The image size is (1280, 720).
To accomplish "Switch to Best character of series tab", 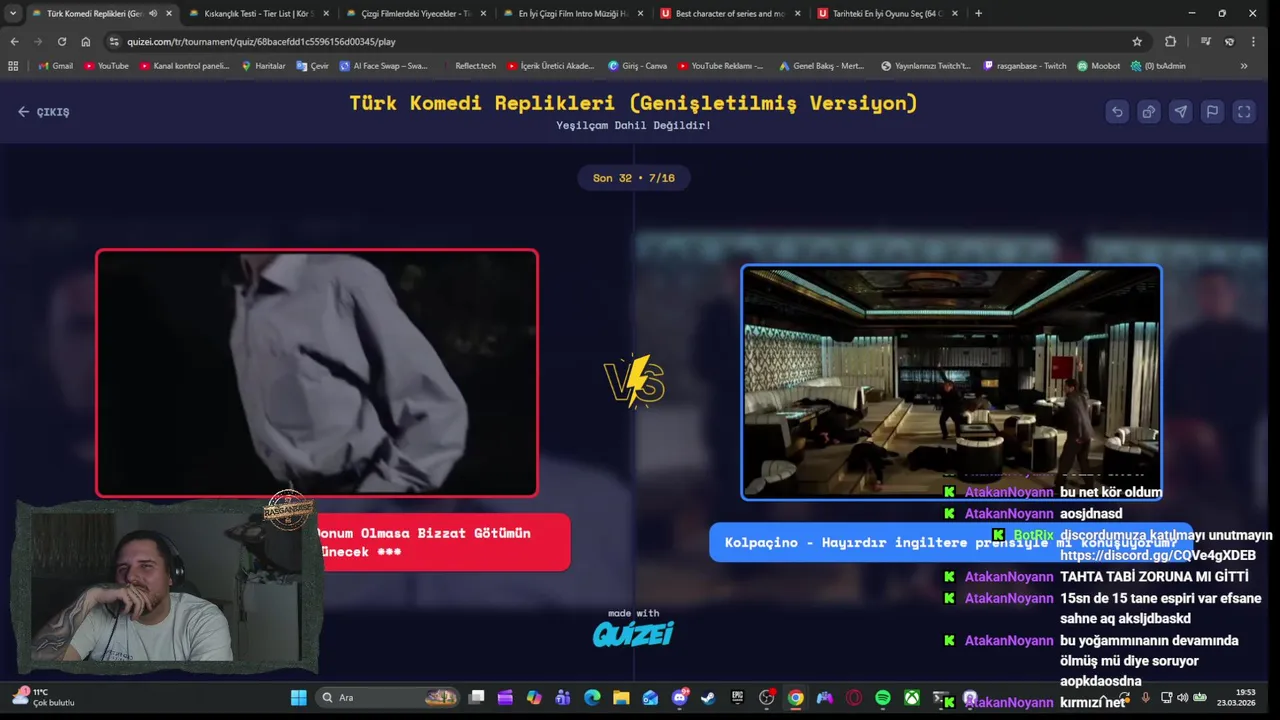I will (730, 13).
